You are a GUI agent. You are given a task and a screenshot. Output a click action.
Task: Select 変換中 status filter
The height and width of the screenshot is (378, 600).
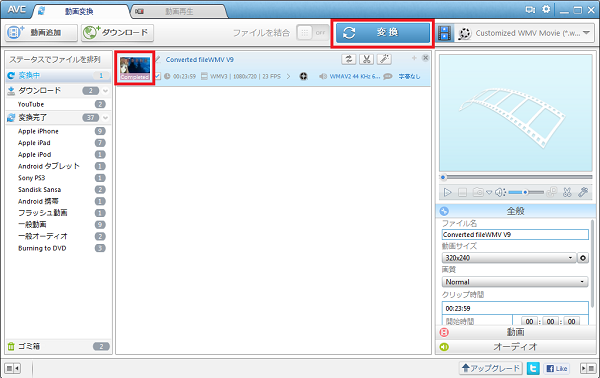click(x=58, y=76)
